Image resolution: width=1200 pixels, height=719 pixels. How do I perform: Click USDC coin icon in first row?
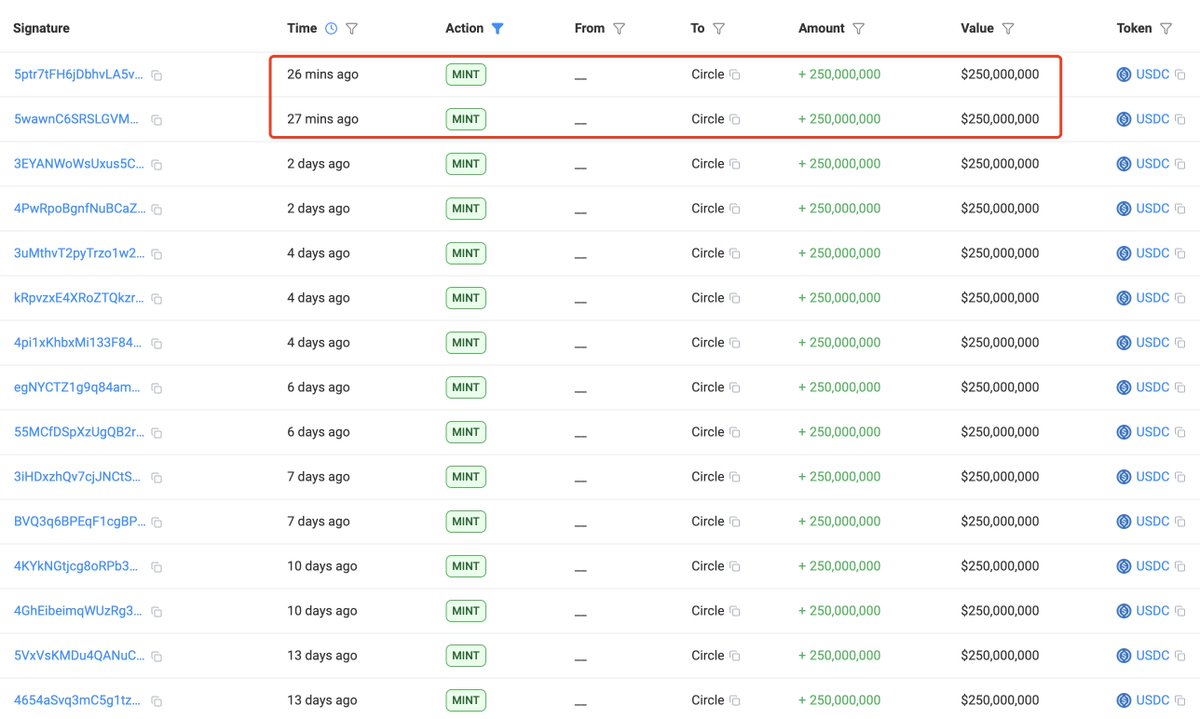(x=1124, y=75)
